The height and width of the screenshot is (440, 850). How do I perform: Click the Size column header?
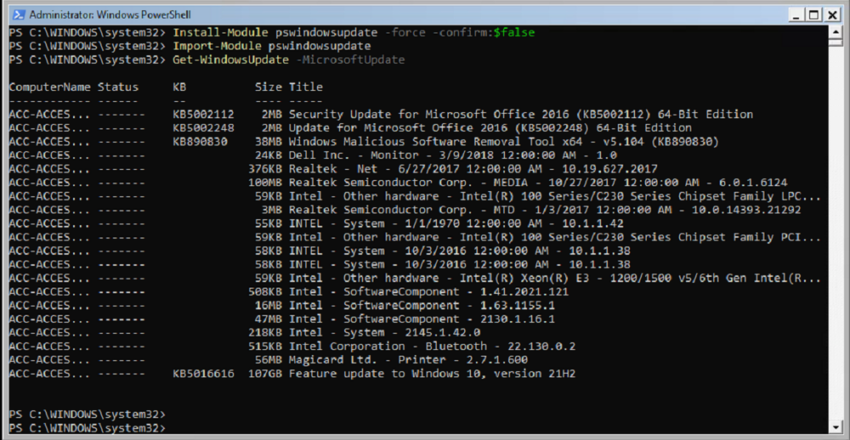[268, 87]
